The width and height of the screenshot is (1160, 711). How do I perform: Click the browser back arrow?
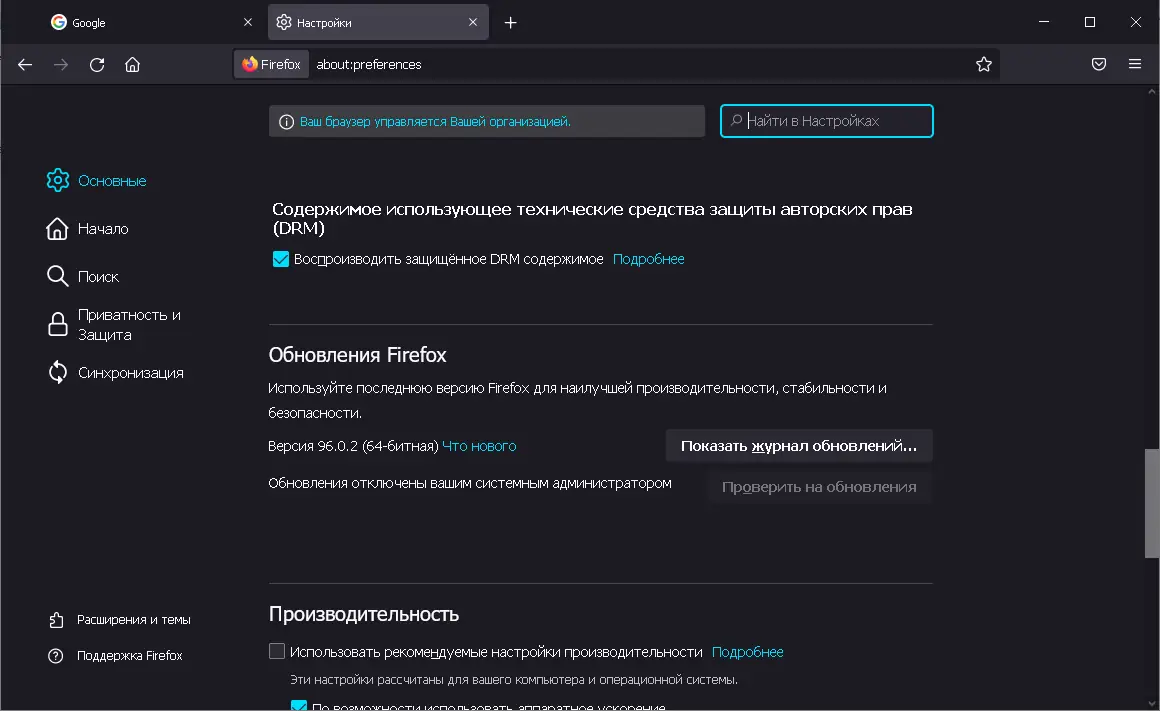coord(26,64)
